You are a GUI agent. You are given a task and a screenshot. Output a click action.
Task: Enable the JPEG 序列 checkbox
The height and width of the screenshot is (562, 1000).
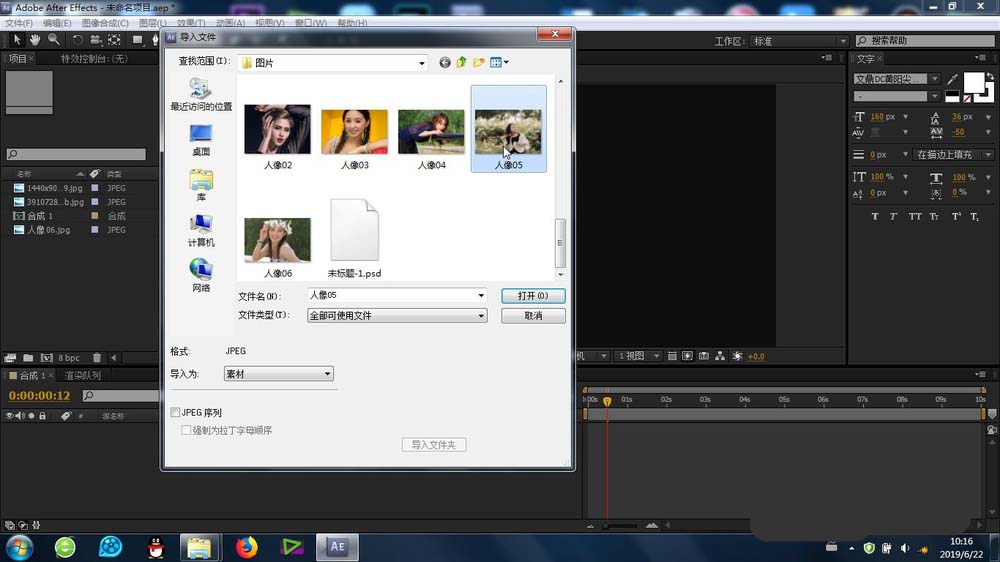pyautogui.click(x=175, y=413)
